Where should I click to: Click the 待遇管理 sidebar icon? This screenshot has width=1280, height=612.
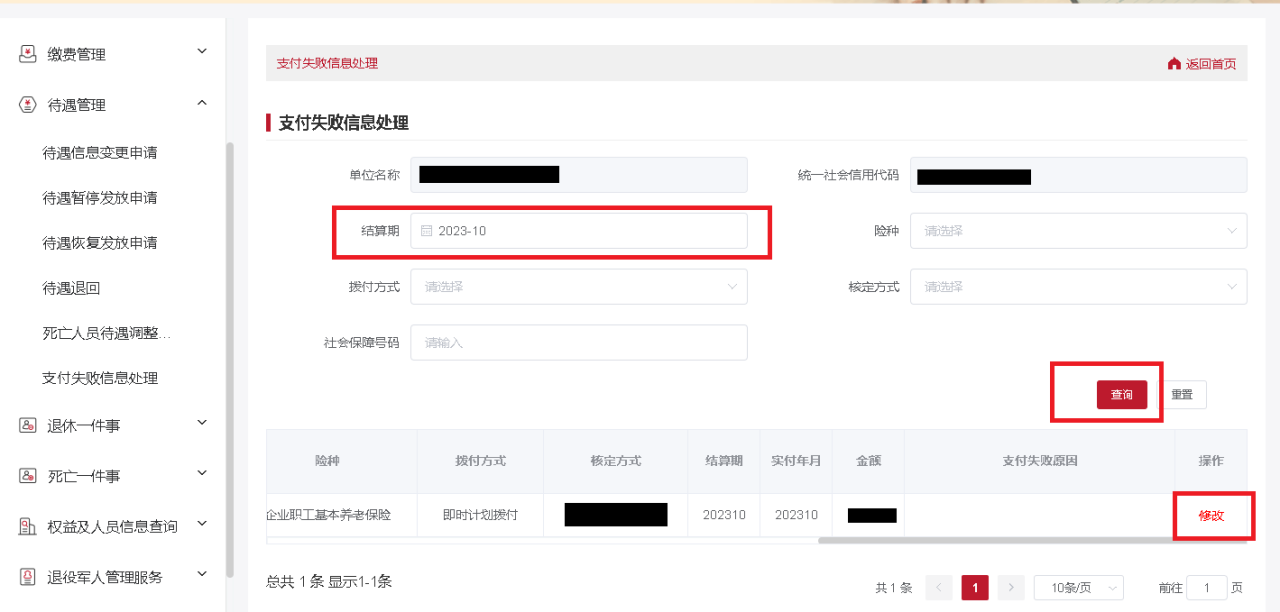click(28, 105)
